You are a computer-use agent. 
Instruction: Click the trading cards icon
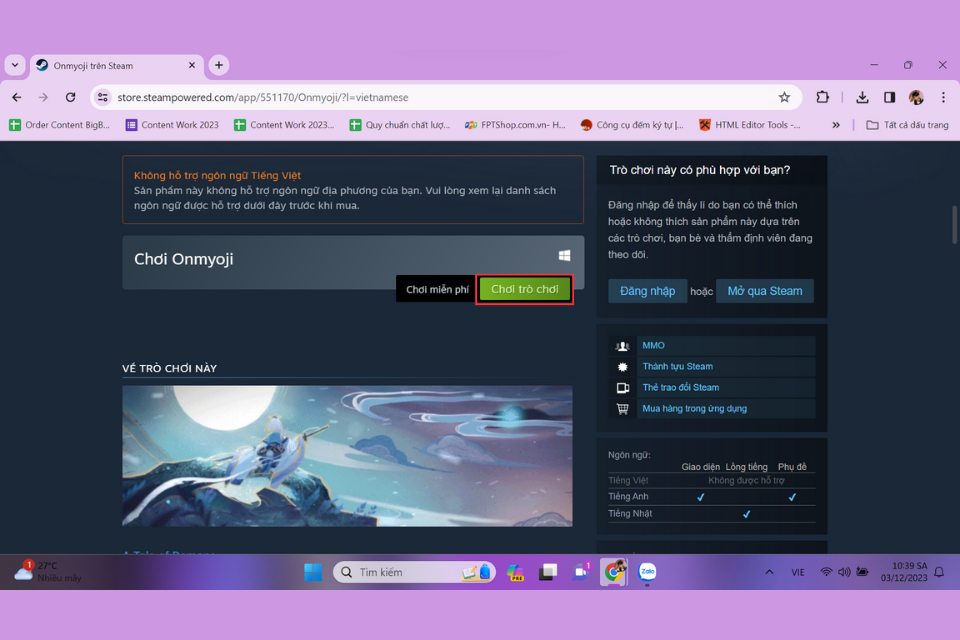[623, 388]
